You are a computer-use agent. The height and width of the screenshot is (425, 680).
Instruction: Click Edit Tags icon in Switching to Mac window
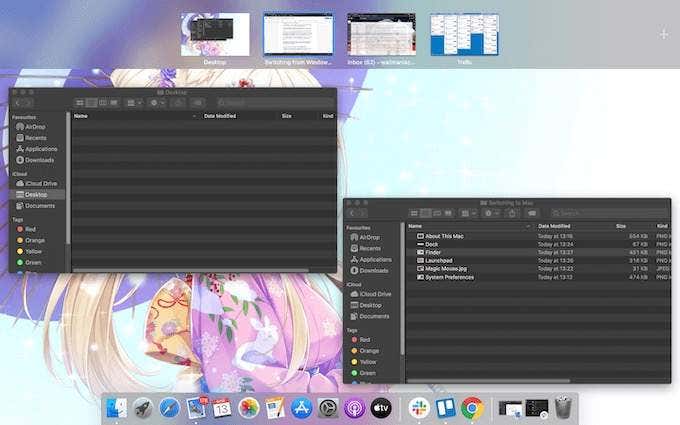tap(532, 213)
